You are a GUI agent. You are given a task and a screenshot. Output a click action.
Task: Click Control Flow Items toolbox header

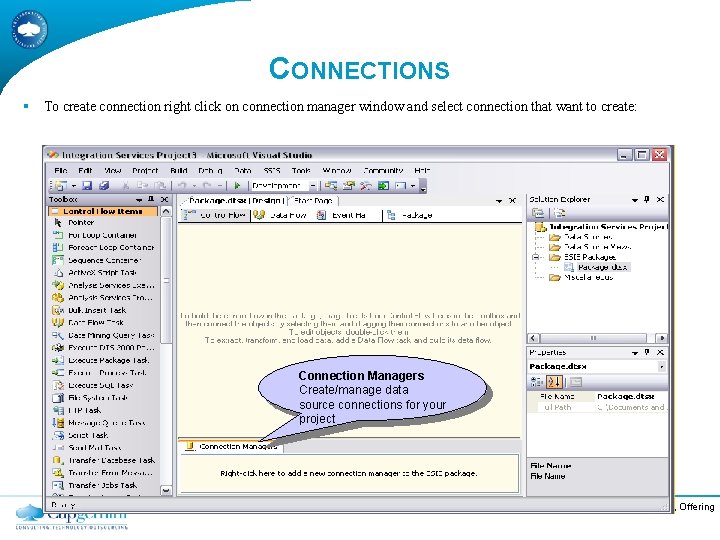pos(103,211)
